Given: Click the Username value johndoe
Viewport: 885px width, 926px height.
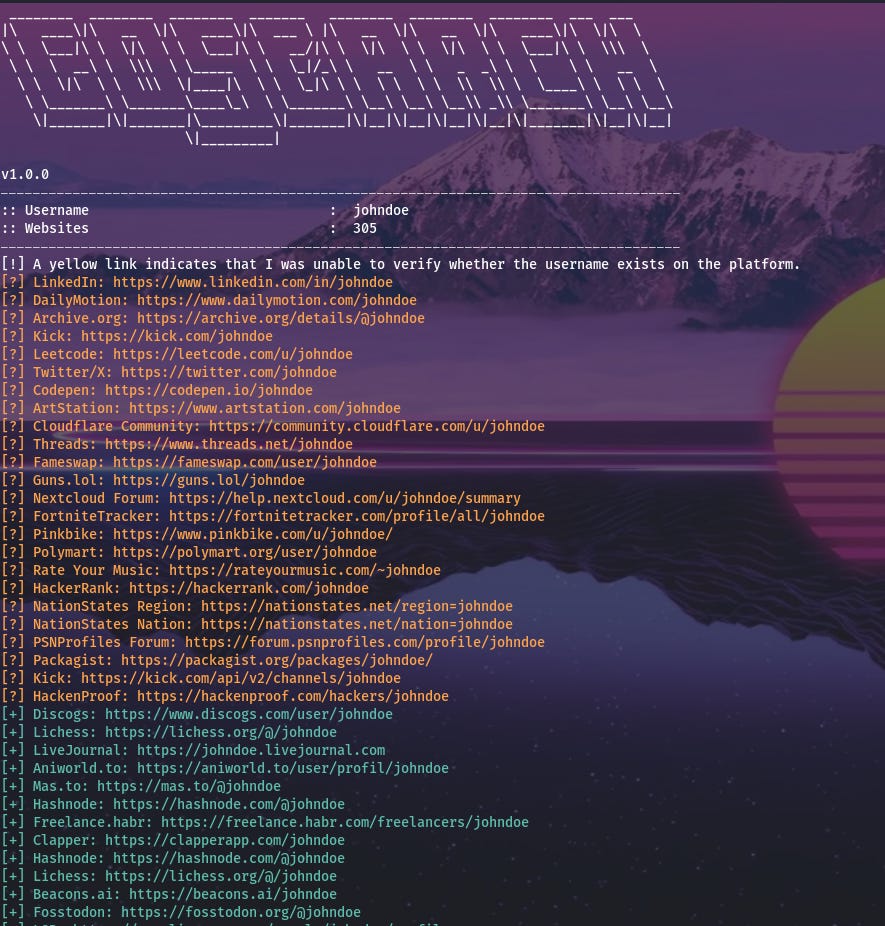Looking at the screenshot, I should (381, 210).
